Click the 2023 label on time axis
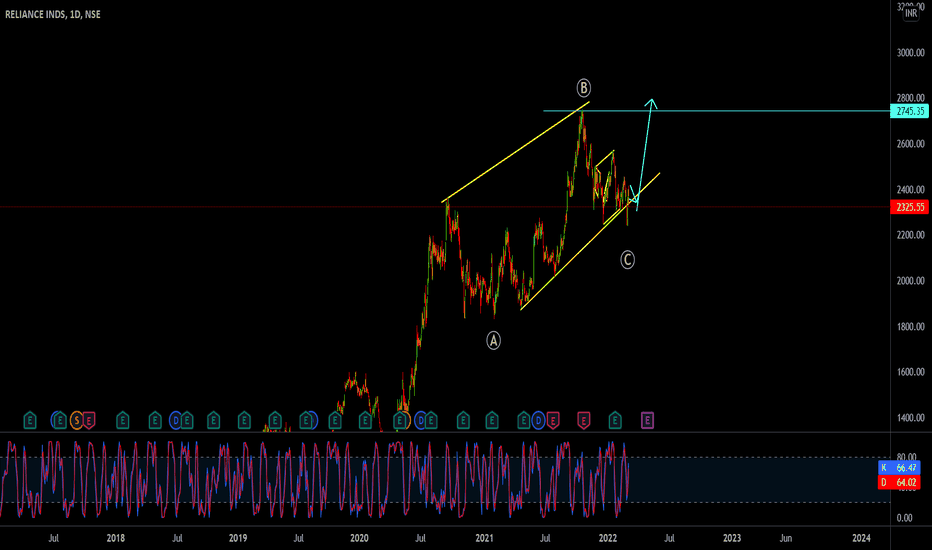 [x=732, y=538]
